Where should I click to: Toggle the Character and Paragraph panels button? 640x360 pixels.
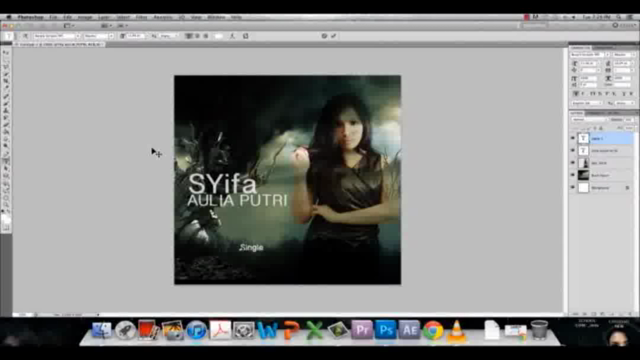(x=246, y=36)
